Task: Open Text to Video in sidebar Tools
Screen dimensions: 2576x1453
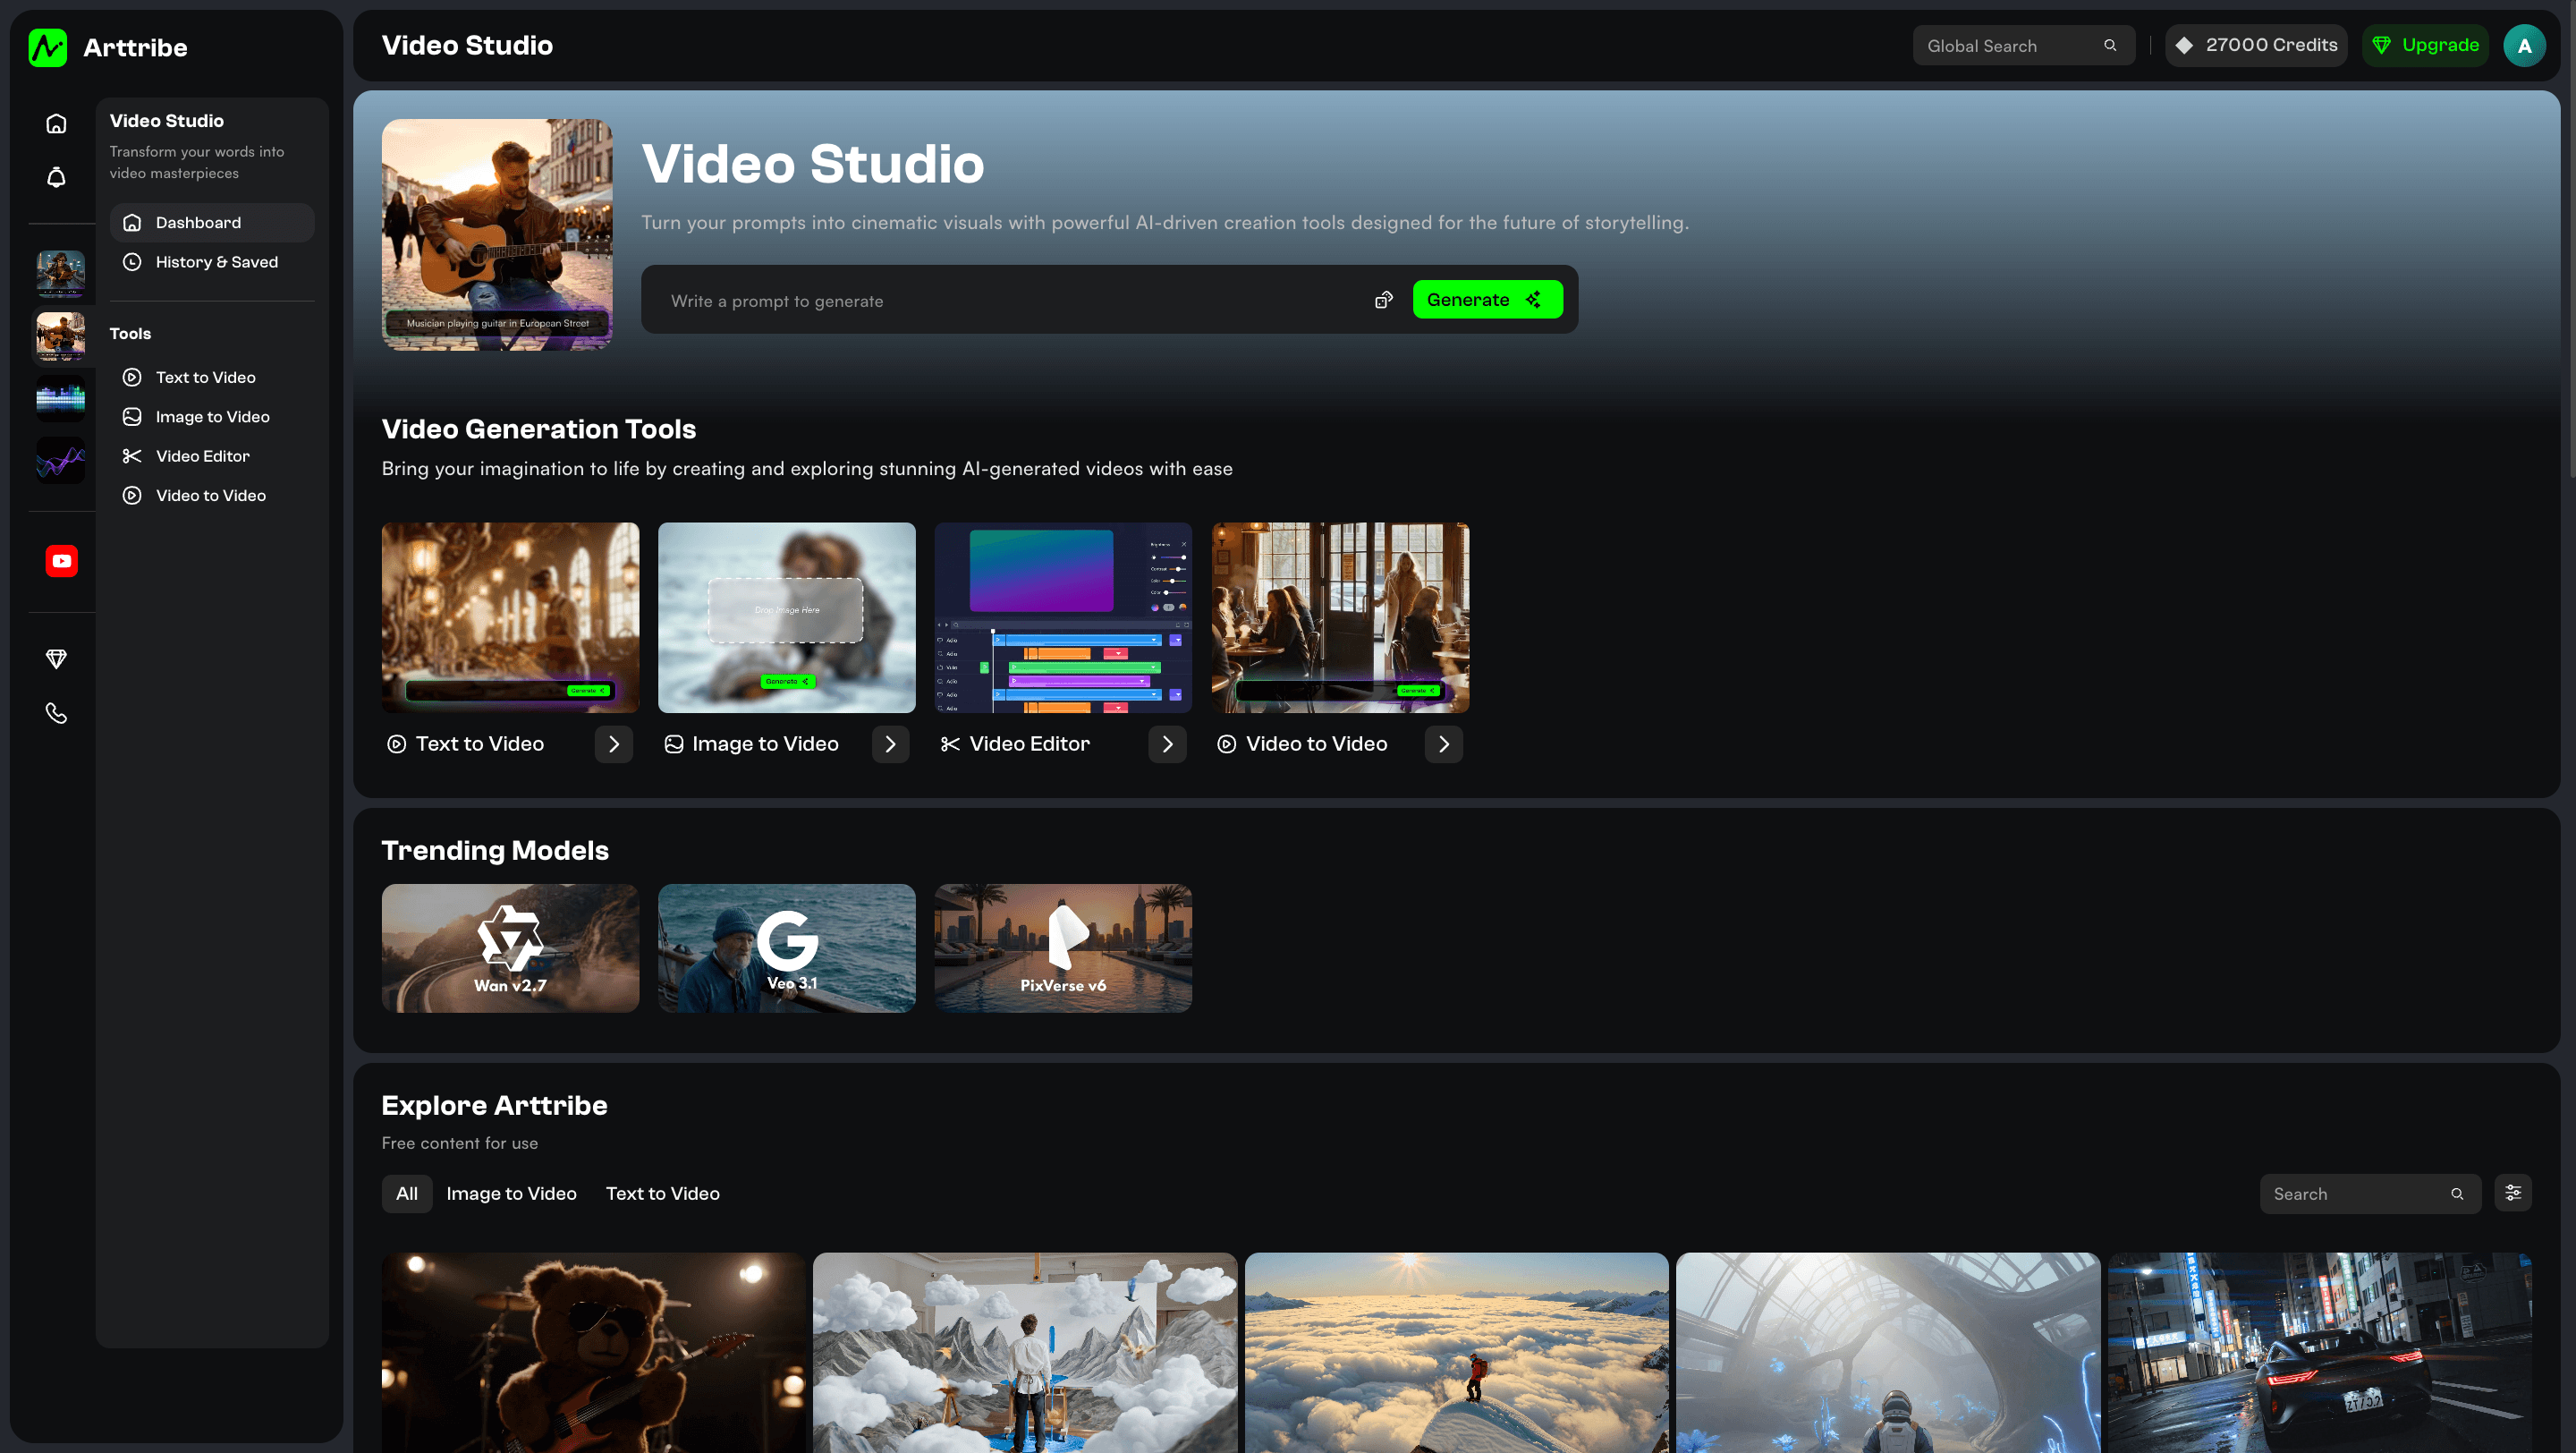Action: click(x=212, y=377)
